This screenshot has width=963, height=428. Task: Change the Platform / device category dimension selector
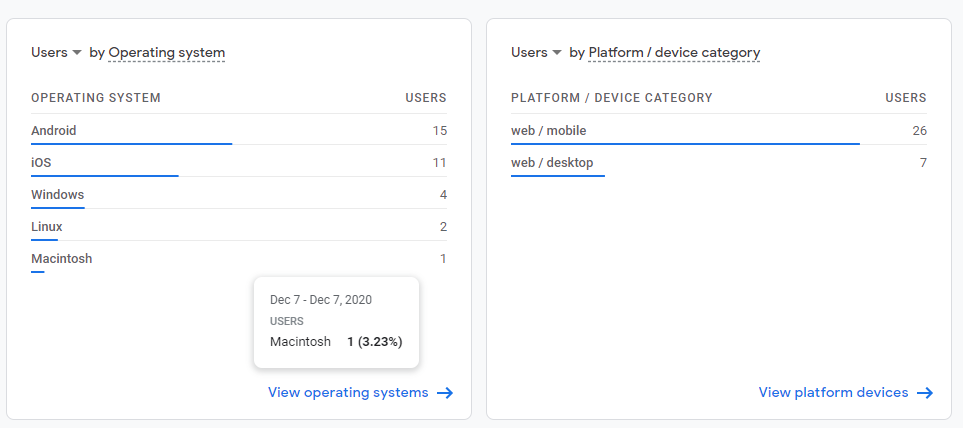pos(674,52)
